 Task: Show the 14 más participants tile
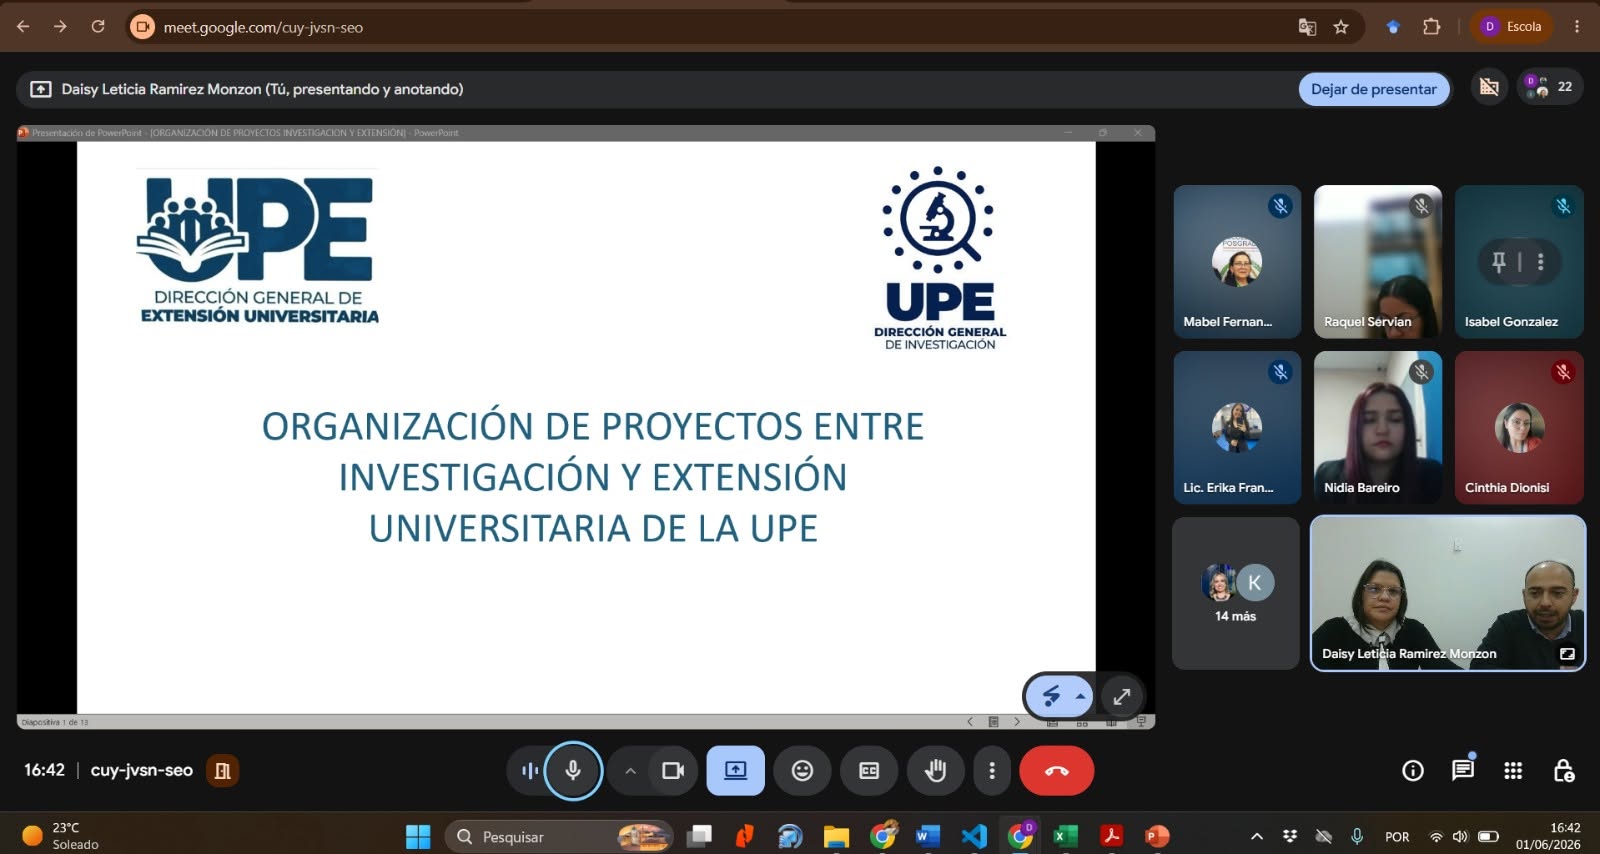click(1236, 593)
